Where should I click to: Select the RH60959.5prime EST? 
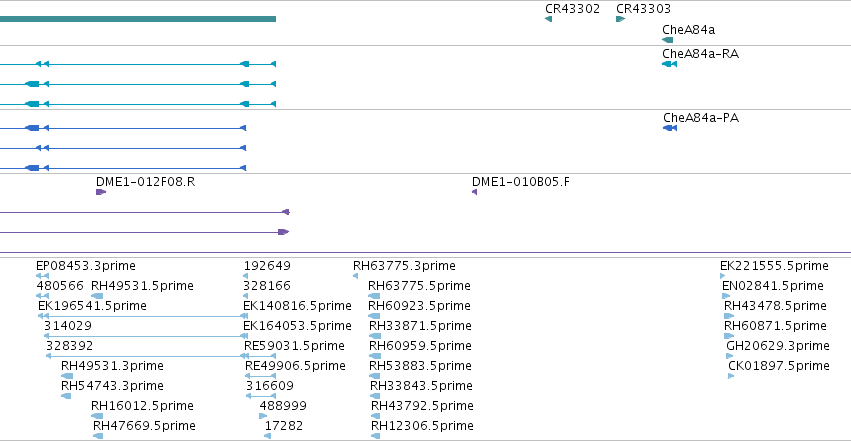click(374, 356)
